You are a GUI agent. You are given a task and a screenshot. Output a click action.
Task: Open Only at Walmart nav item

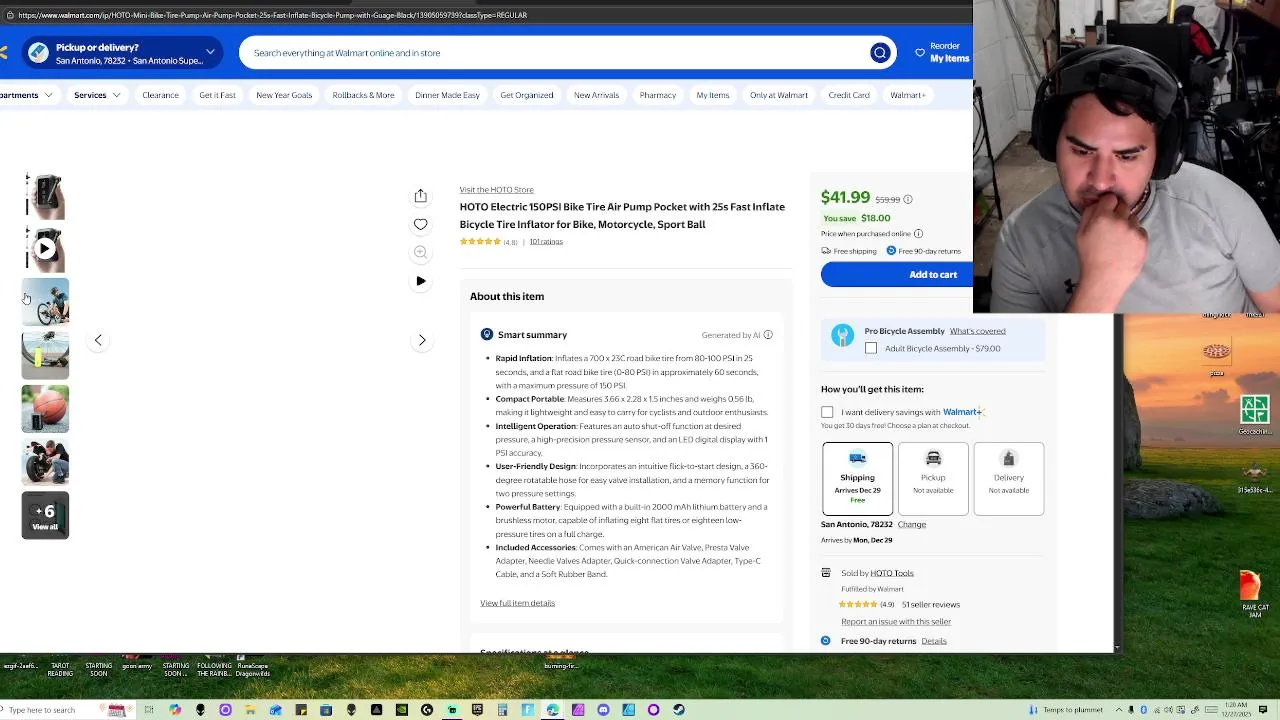click(x=778, y=95)
